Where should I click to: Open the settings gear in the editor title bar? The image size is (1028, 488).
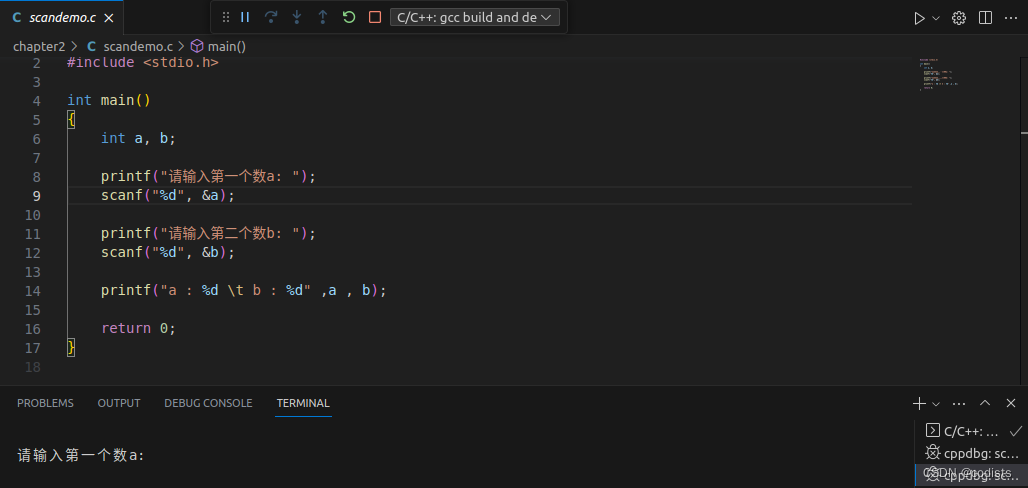(959, 18)
